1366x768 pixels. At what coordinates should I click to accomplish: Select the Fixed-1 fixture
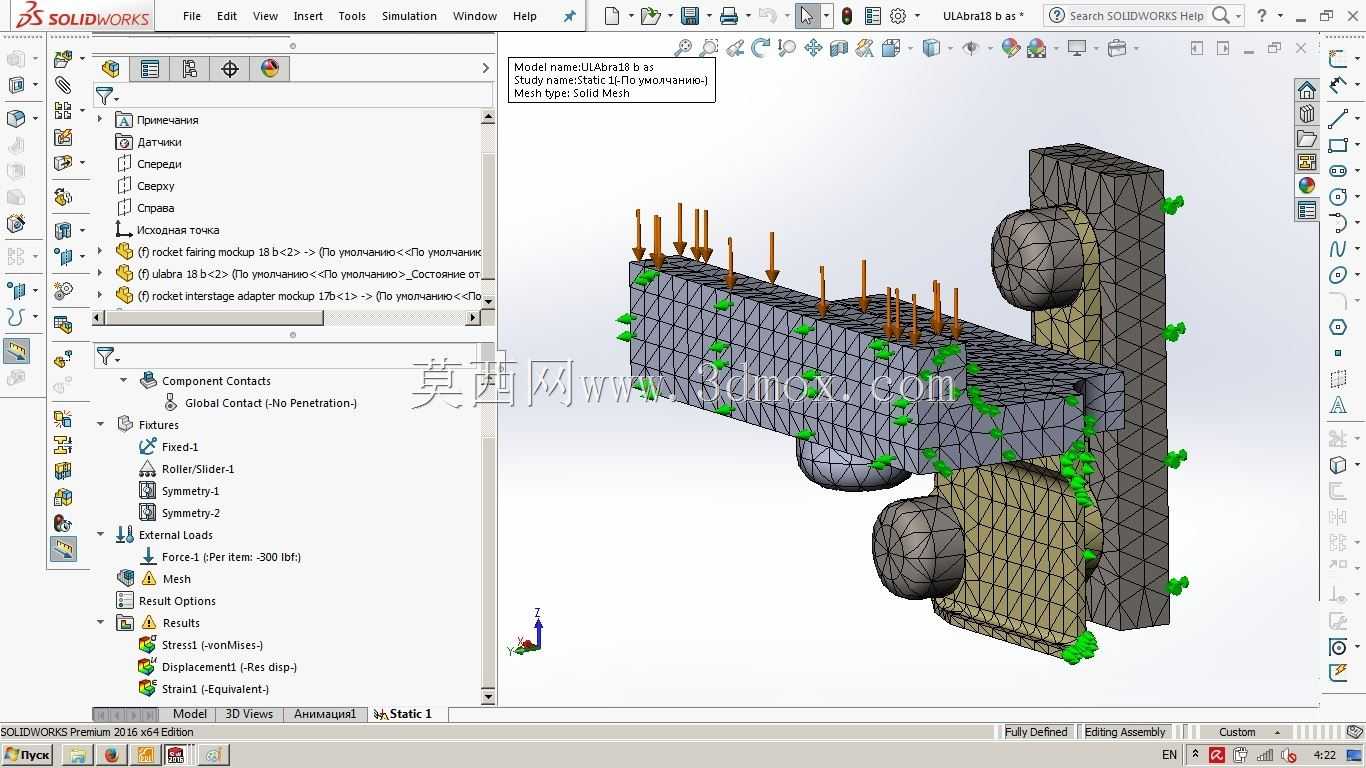tap(180, 447)
